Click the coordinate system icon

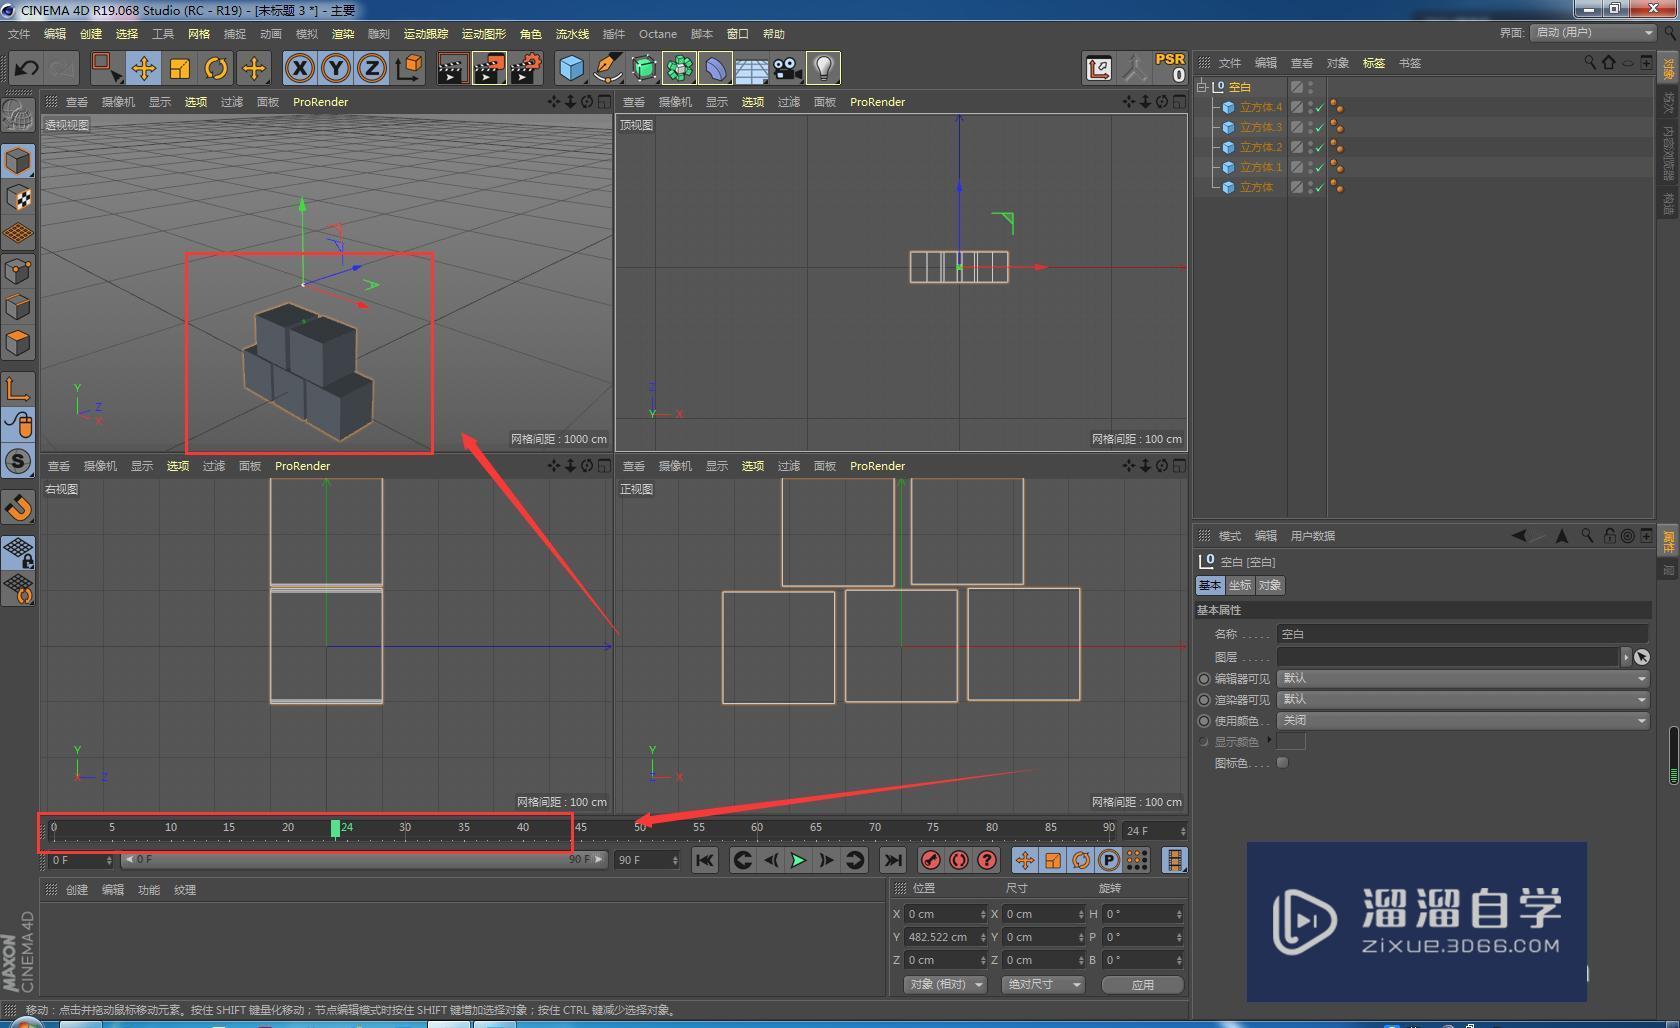tap(408, 68)
